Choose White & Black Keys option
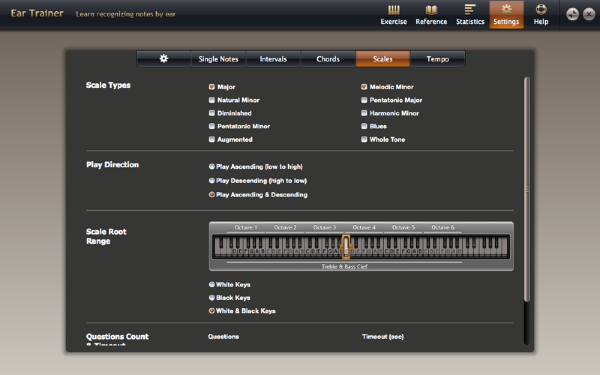Image resolution: width=600 pixels, height=375 pixels. click(x=212, y=311)
